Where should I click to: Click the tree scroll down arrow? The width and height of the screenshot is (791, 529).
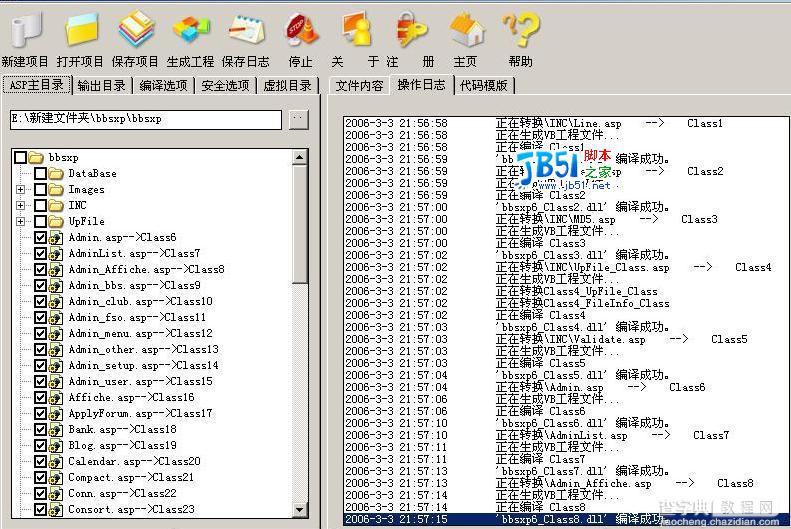300,509
